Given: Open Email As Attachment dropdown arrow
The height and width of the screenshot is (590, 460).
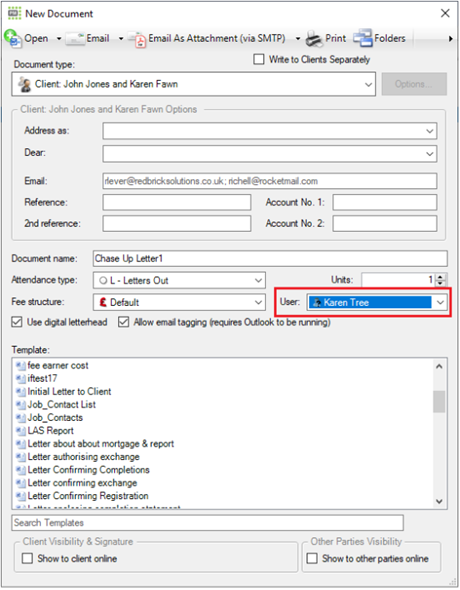Looking at the screenshot, I should click(298, 39).
